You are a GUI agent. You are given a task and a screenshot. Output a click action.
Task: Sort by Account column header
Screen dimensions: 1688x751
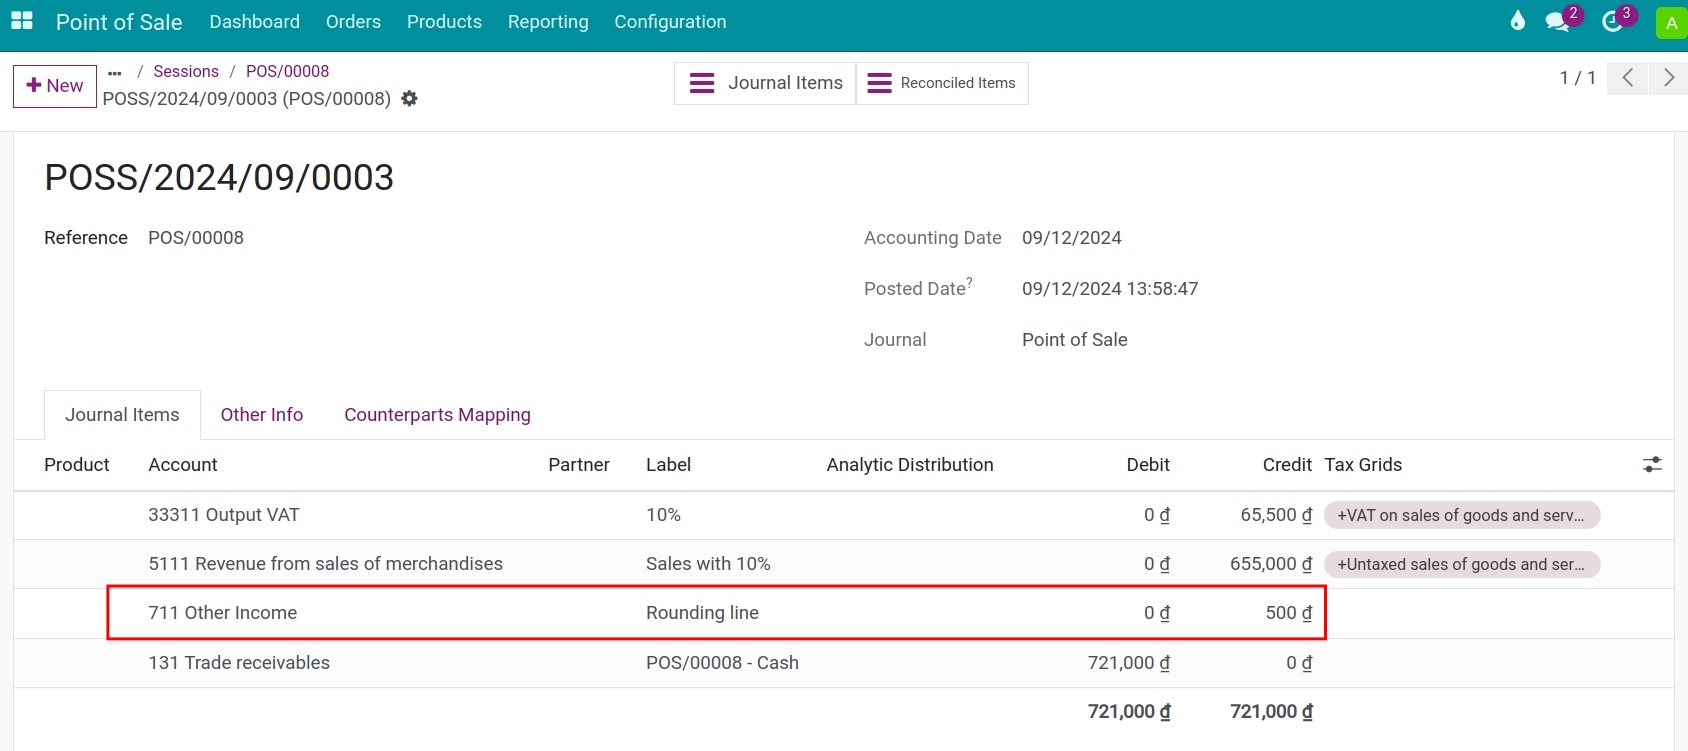pyautogui.click(x=183, y=465)
